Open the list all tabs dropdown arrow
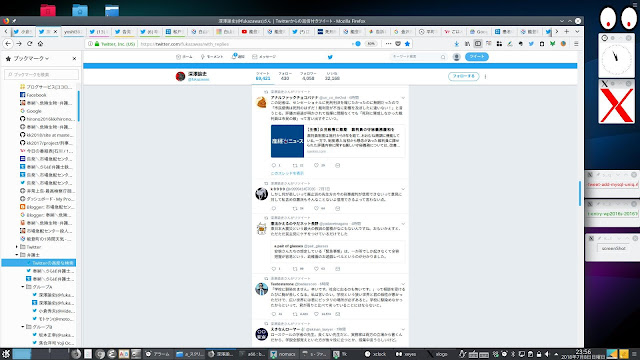 (x=577, y=31)
